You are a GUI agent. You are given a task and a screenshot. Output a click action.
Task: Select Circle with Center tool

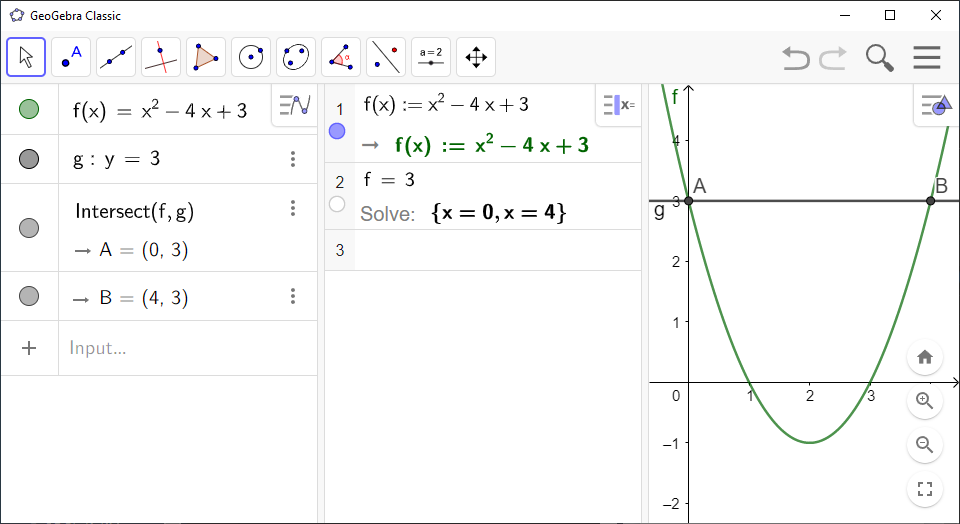[x=251, y=57]
